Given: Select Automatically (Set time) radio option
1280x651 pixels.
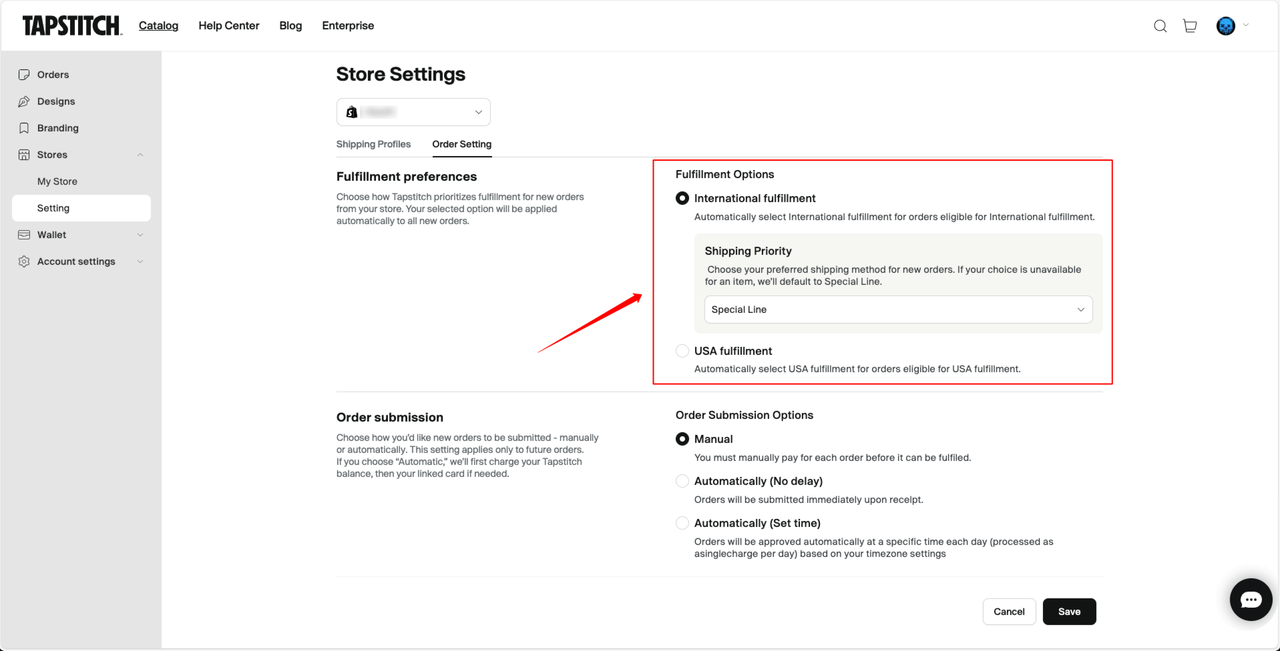Looking at the screenshot, I should point(682,523).
